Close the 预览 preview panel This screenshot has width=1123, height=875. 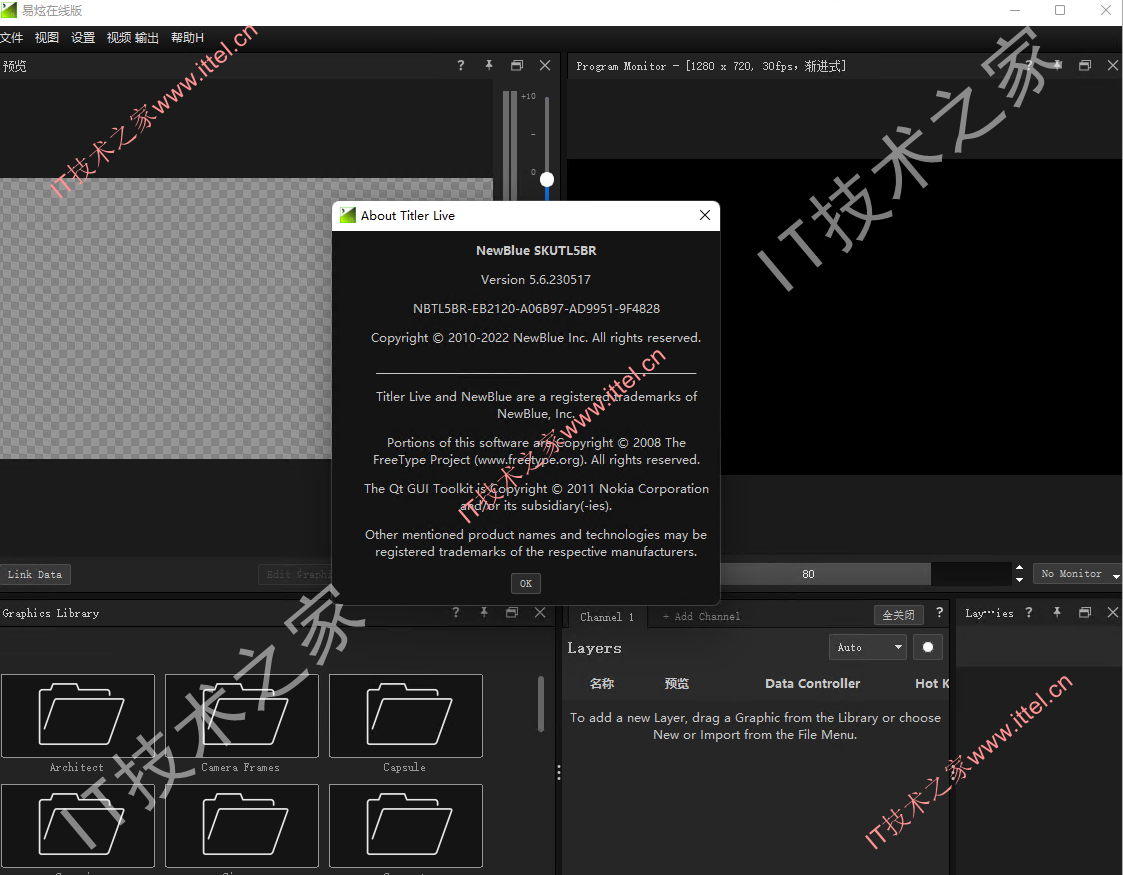coord(545,66)
